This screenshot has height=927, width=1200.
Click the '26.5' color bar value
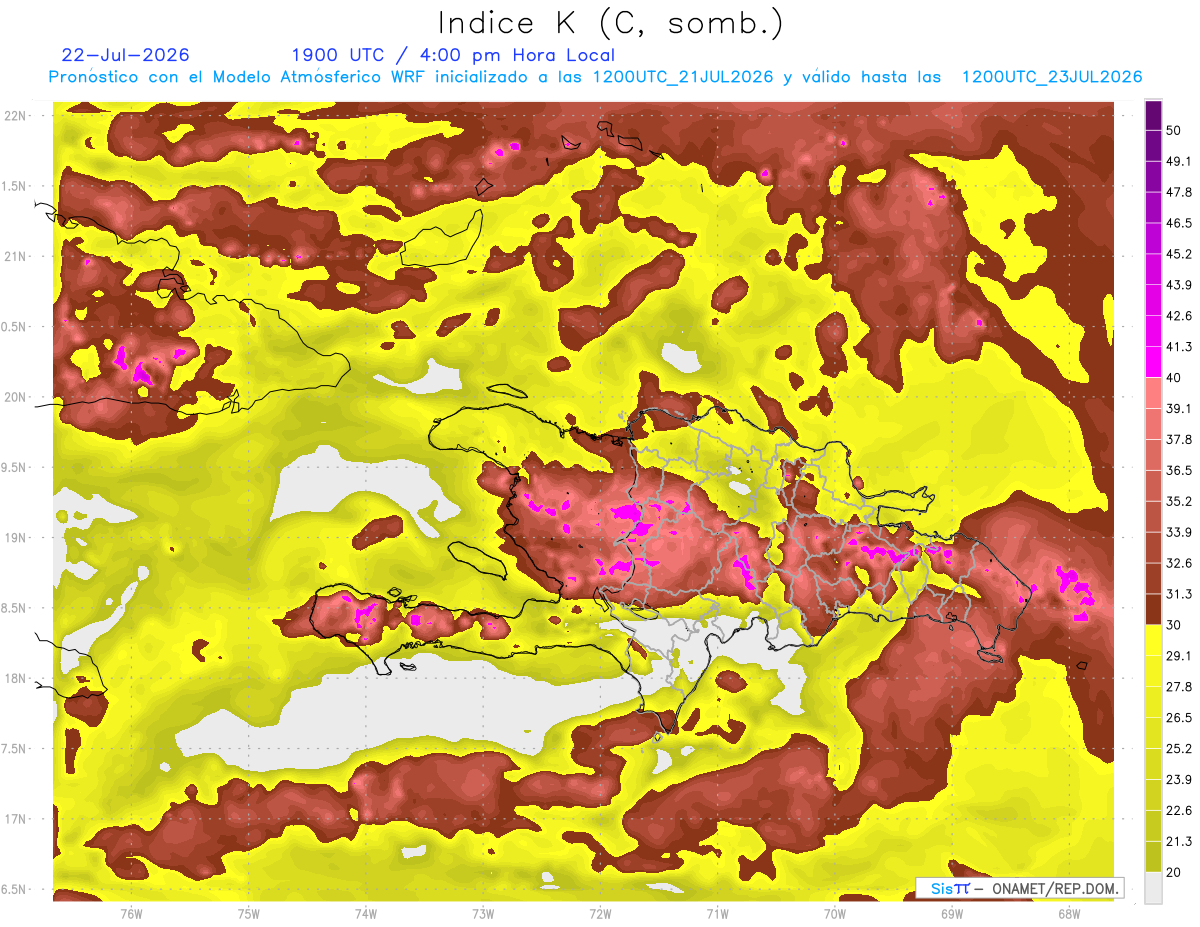(1179, 718)
